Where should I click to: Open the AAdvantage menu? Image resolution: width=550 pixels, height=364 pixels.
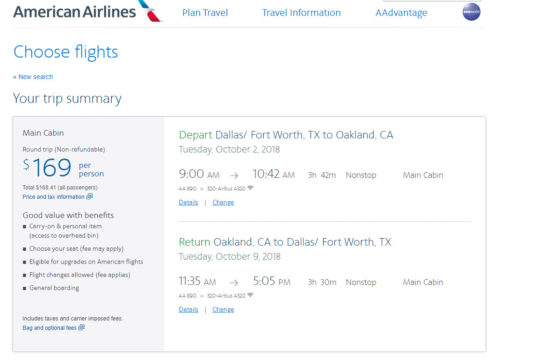401,13
